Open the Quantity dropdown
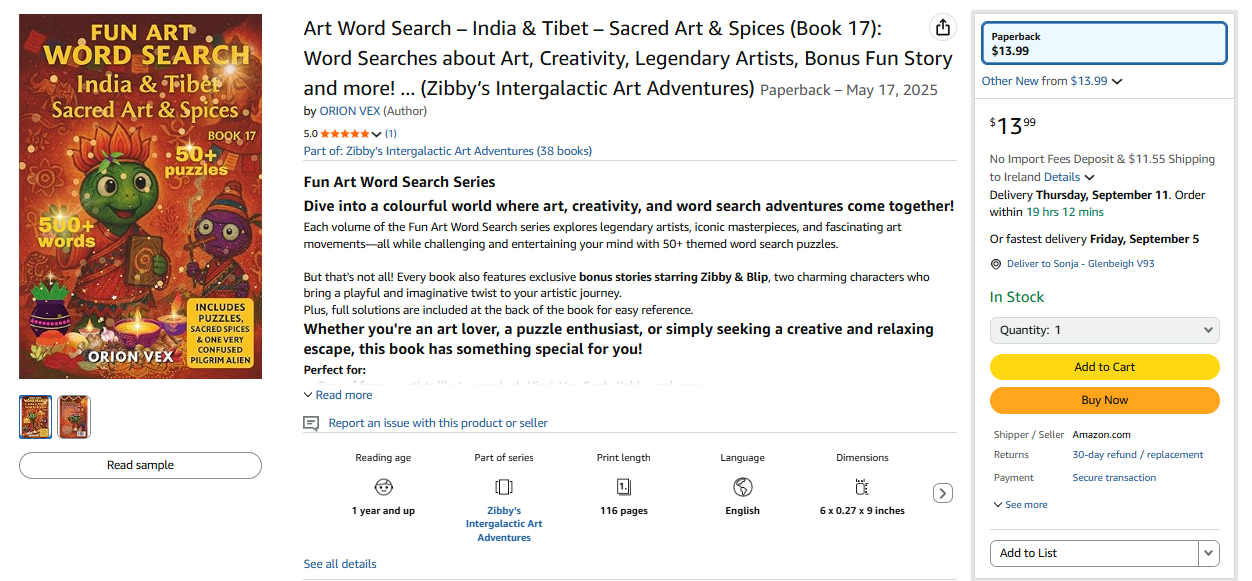 coord(1104,330)
